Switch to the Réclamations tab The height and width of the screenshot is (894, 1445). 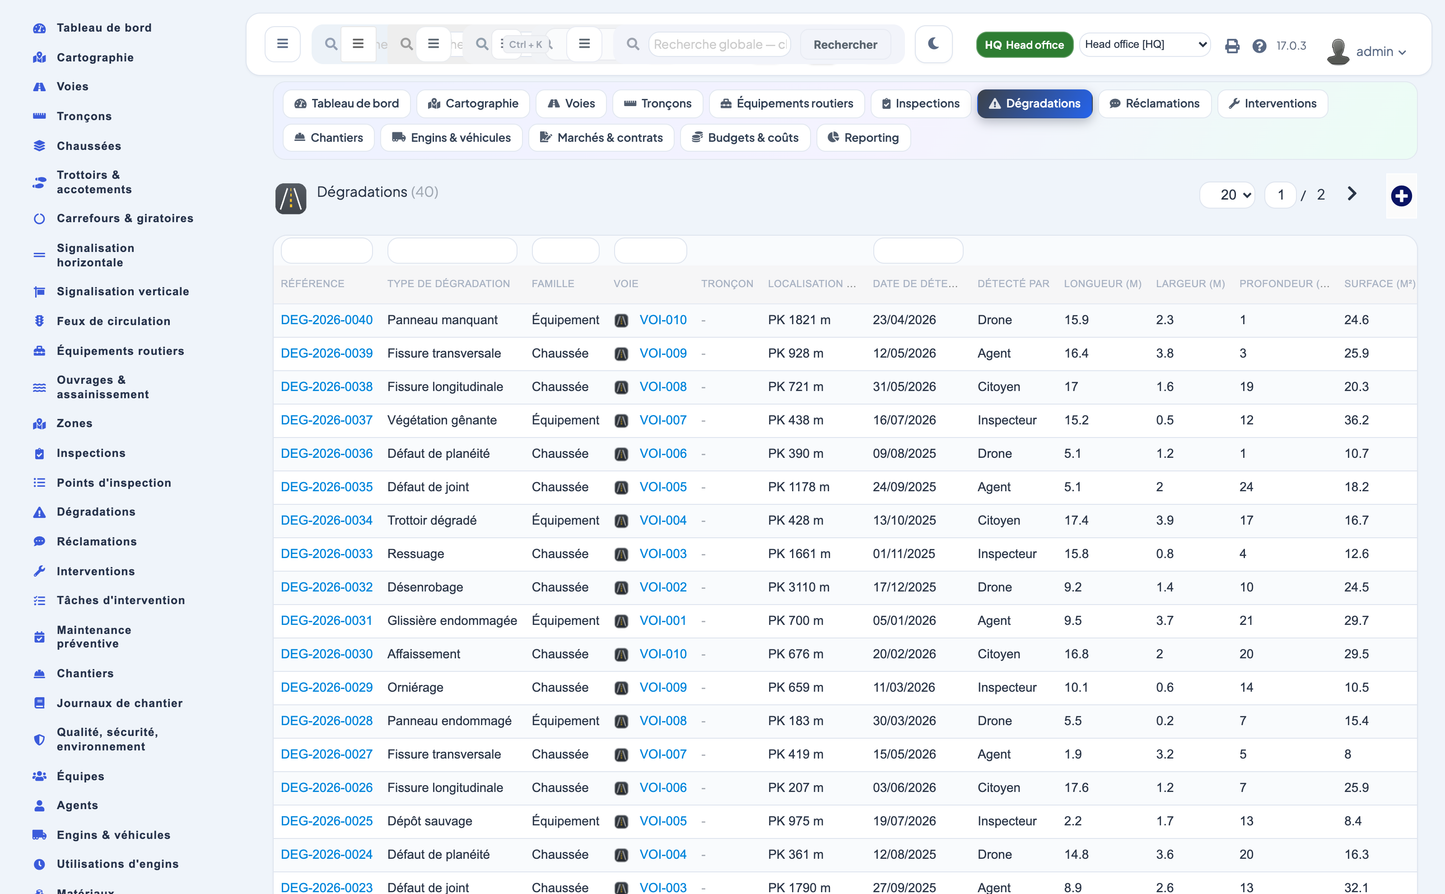1154,103
